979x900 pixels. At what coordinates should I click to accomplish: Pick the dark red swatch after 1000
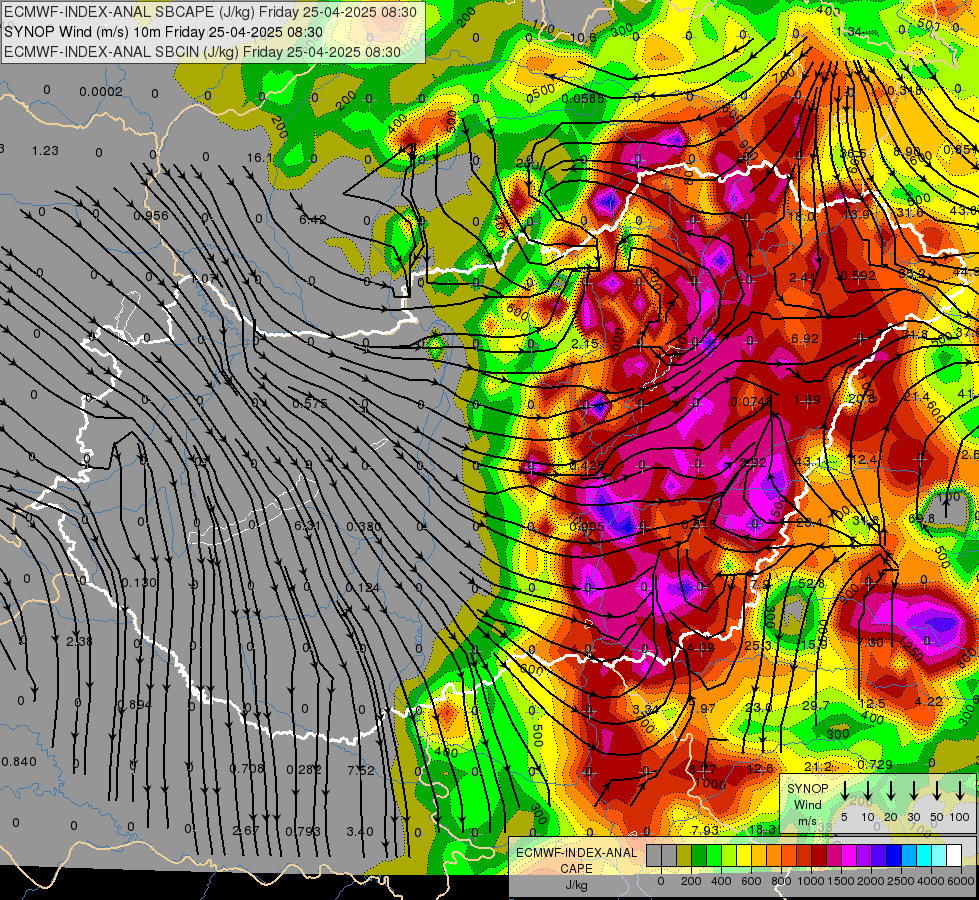click(x=819, y=856)
